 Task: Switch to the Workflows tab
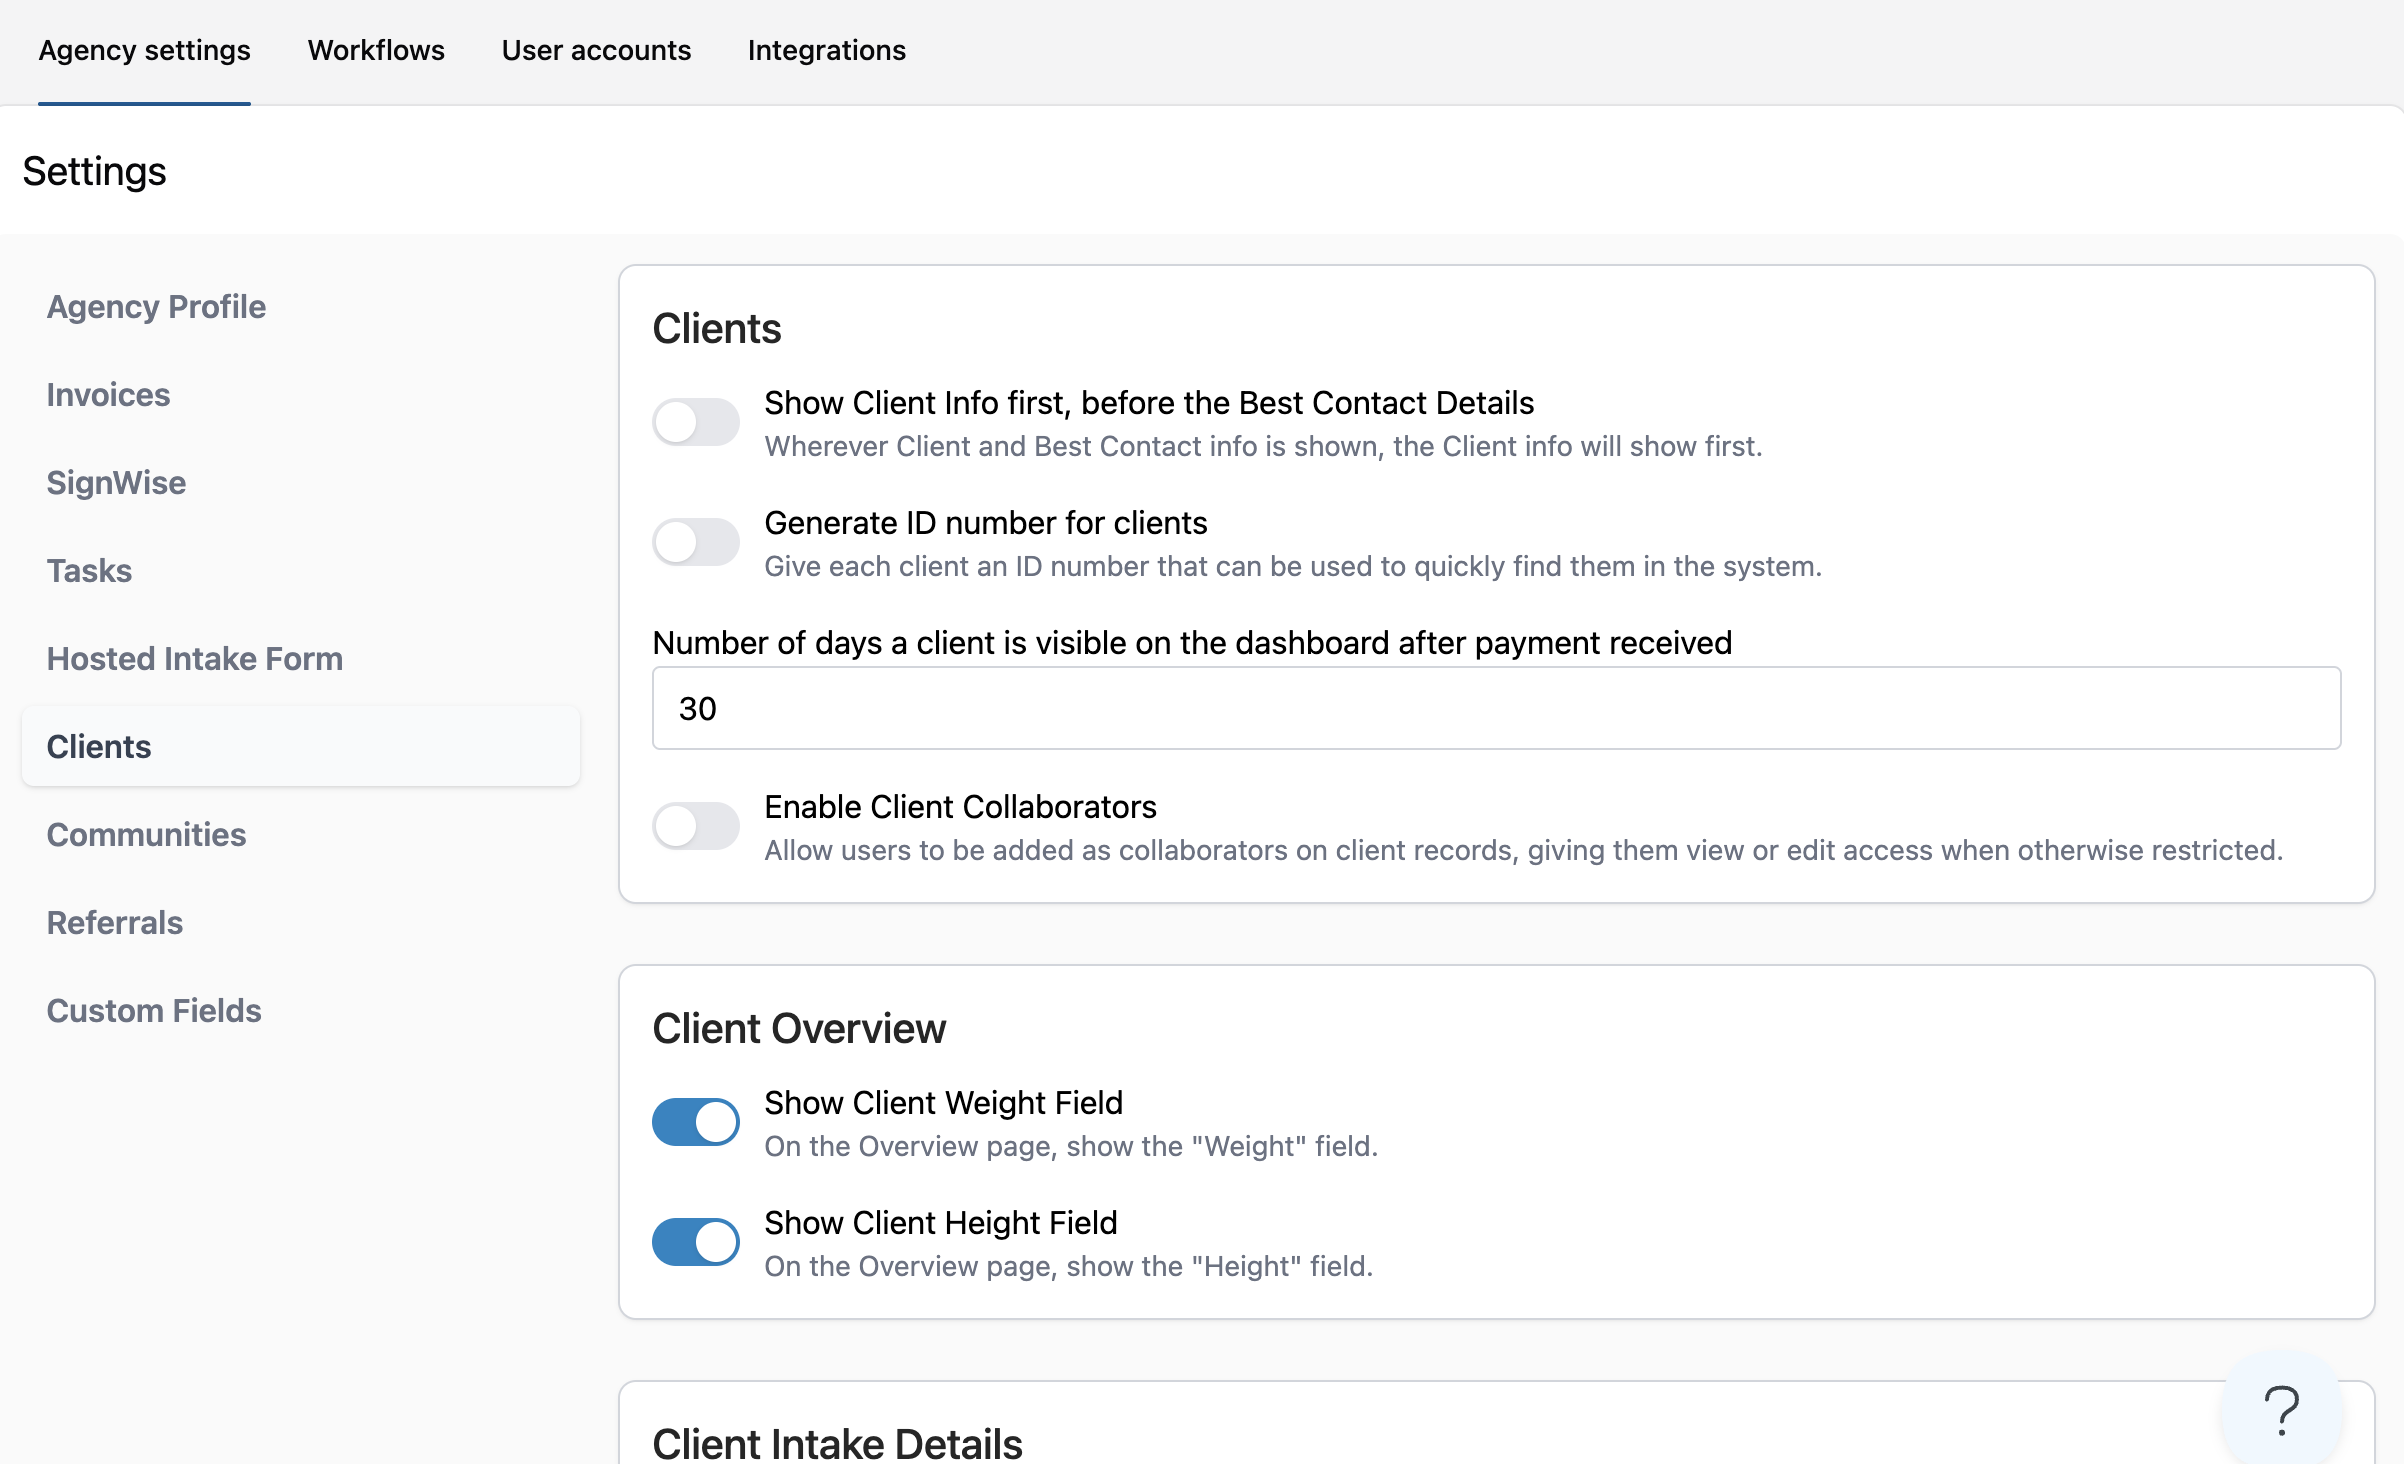(x=376, y=50)
